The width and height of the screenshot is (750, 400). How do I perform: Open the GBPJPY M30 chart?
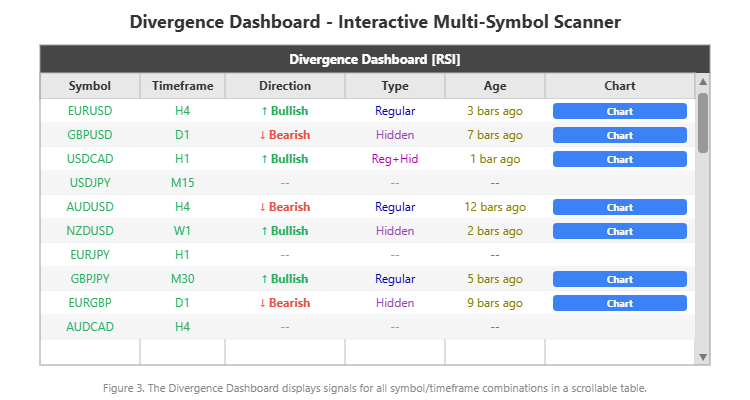(x=619, y=279)
